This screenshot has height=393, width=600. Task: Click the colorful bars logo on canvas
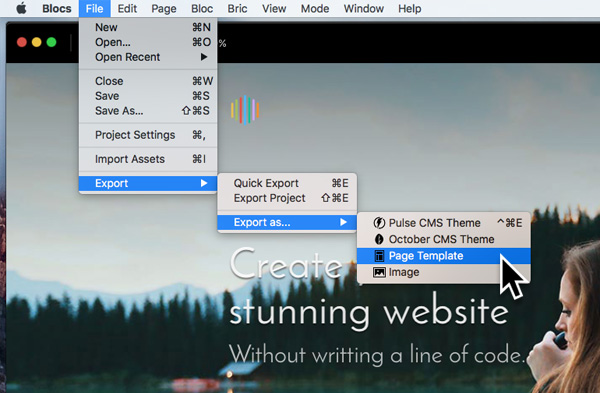(x=245, y=110)
